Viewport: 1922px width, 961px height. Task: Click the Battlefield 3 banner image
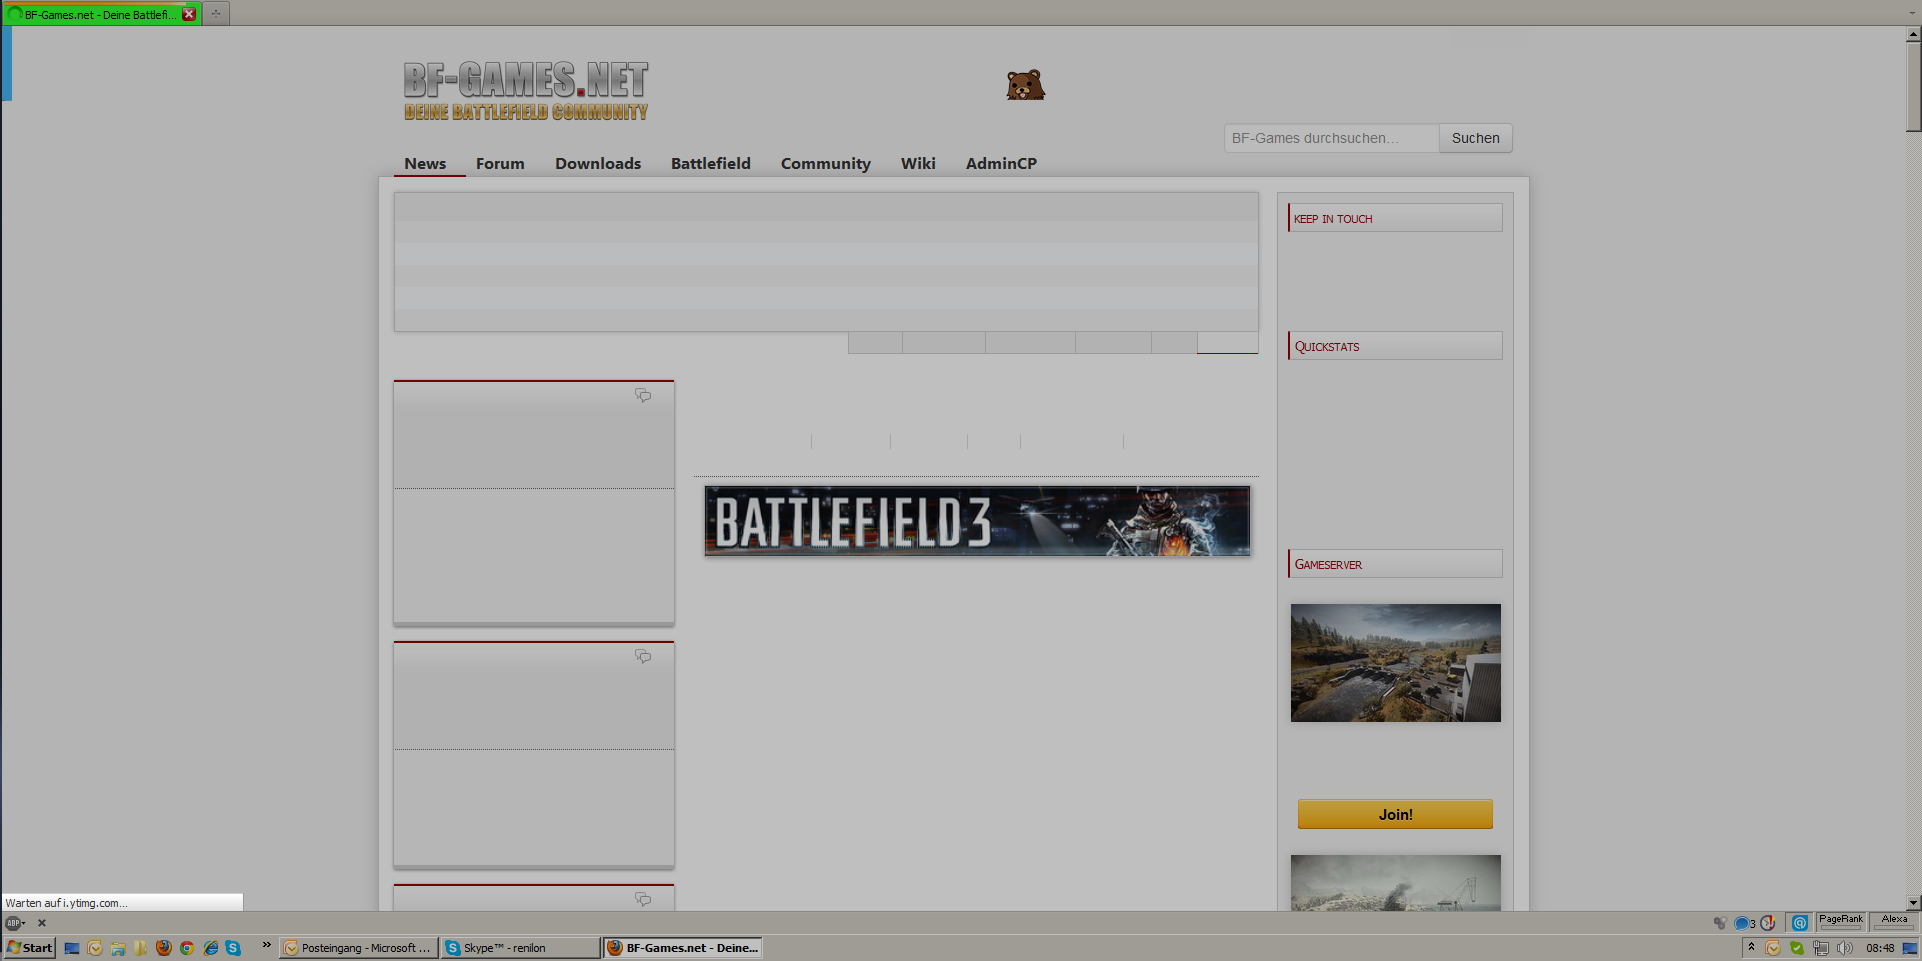coord(977,521)
